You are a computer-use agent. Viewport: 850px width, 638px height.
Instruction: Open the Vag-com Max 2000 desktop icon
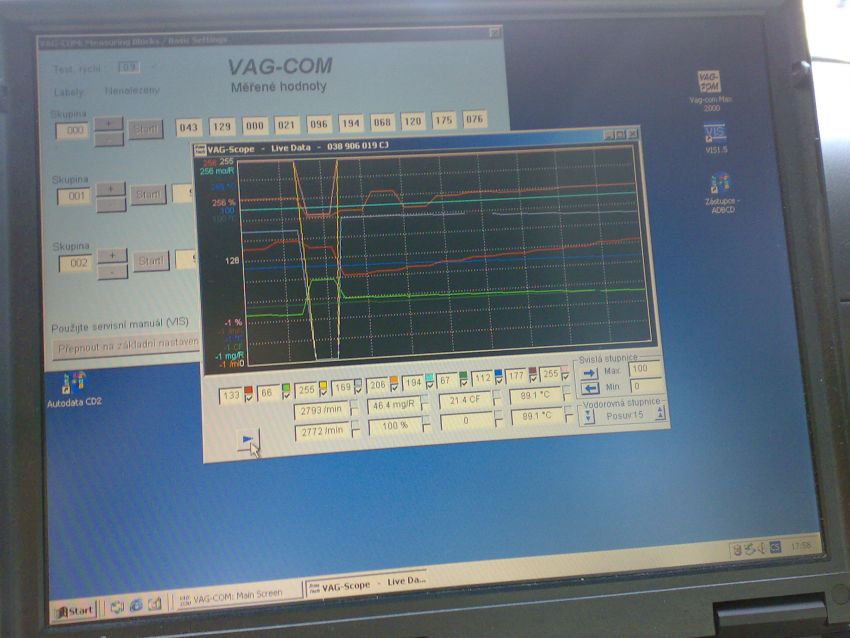(x=710, y=91)
